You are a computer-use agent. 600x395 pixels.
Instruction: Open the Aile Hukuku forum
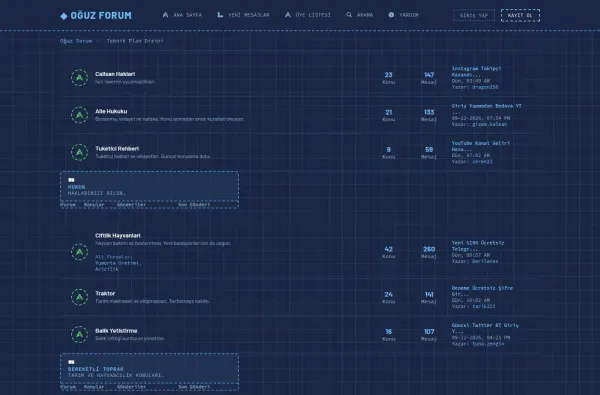click(111, 111)
